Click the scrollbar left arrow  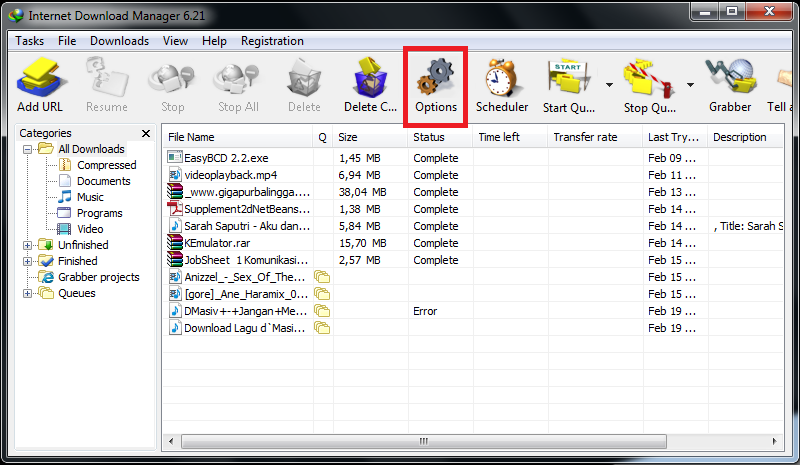click(x=171, y=441)
